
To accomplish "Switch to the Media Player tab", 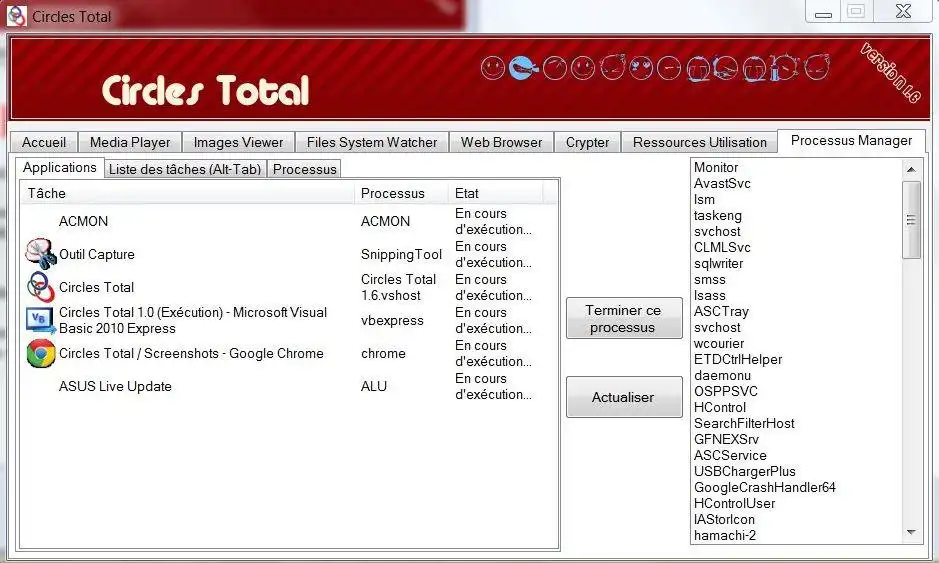I will click(x=130, y=143).
